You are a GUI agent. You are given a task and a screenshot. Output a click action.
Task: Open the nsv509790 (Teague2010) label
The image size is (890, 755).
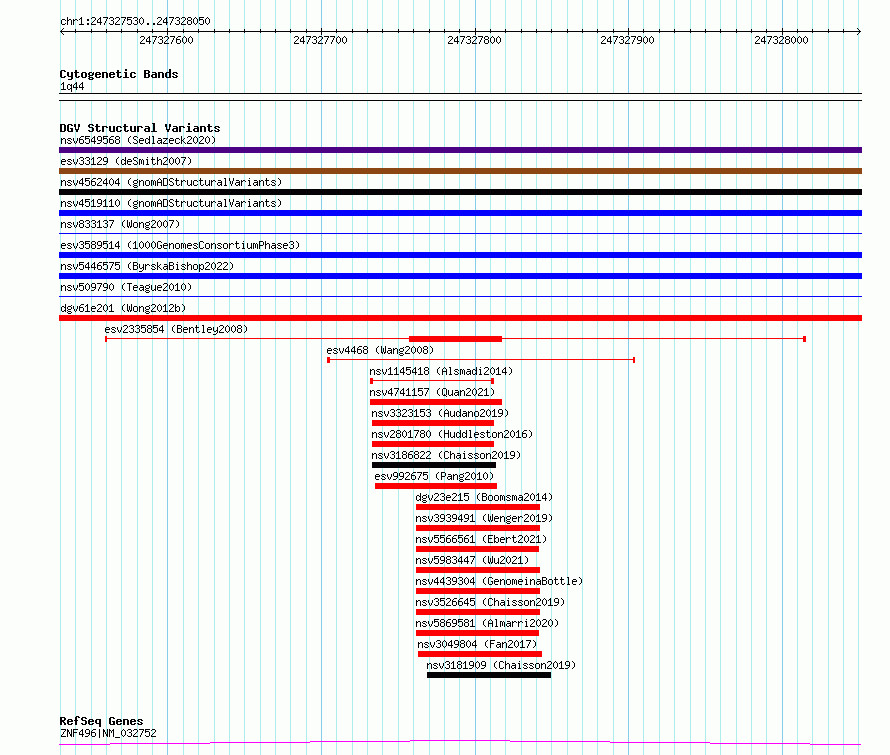coord(126,287)
